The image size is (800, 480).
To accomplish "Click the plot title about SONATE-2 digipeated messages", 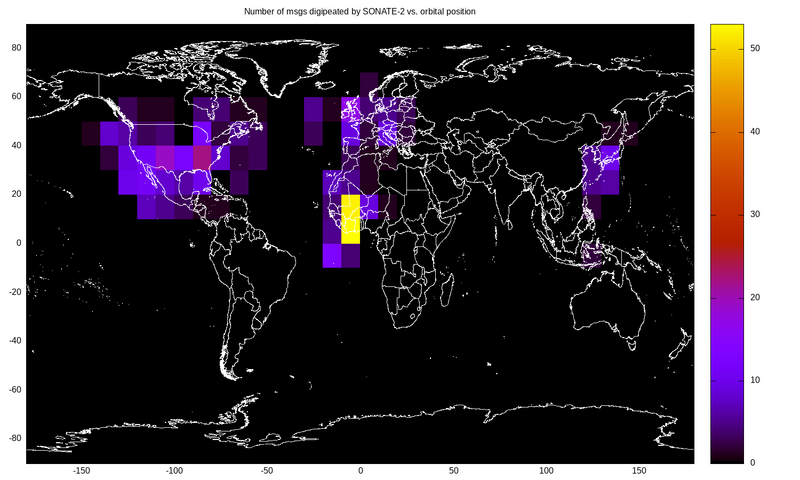I will [x=360, y=11].
